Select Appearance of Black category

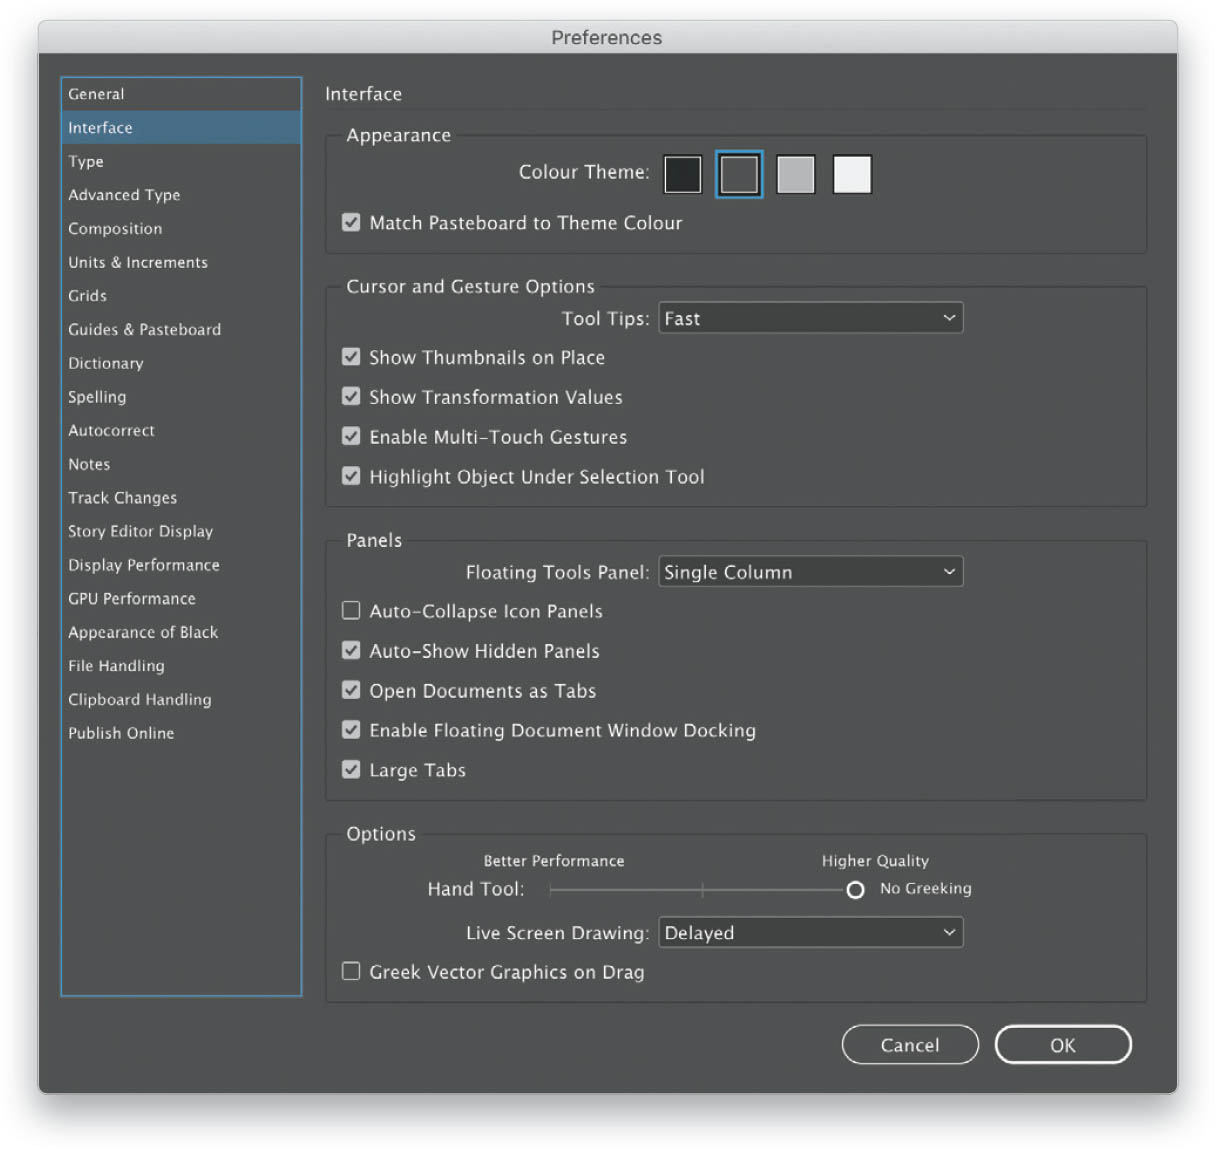(x=181, y=632)
